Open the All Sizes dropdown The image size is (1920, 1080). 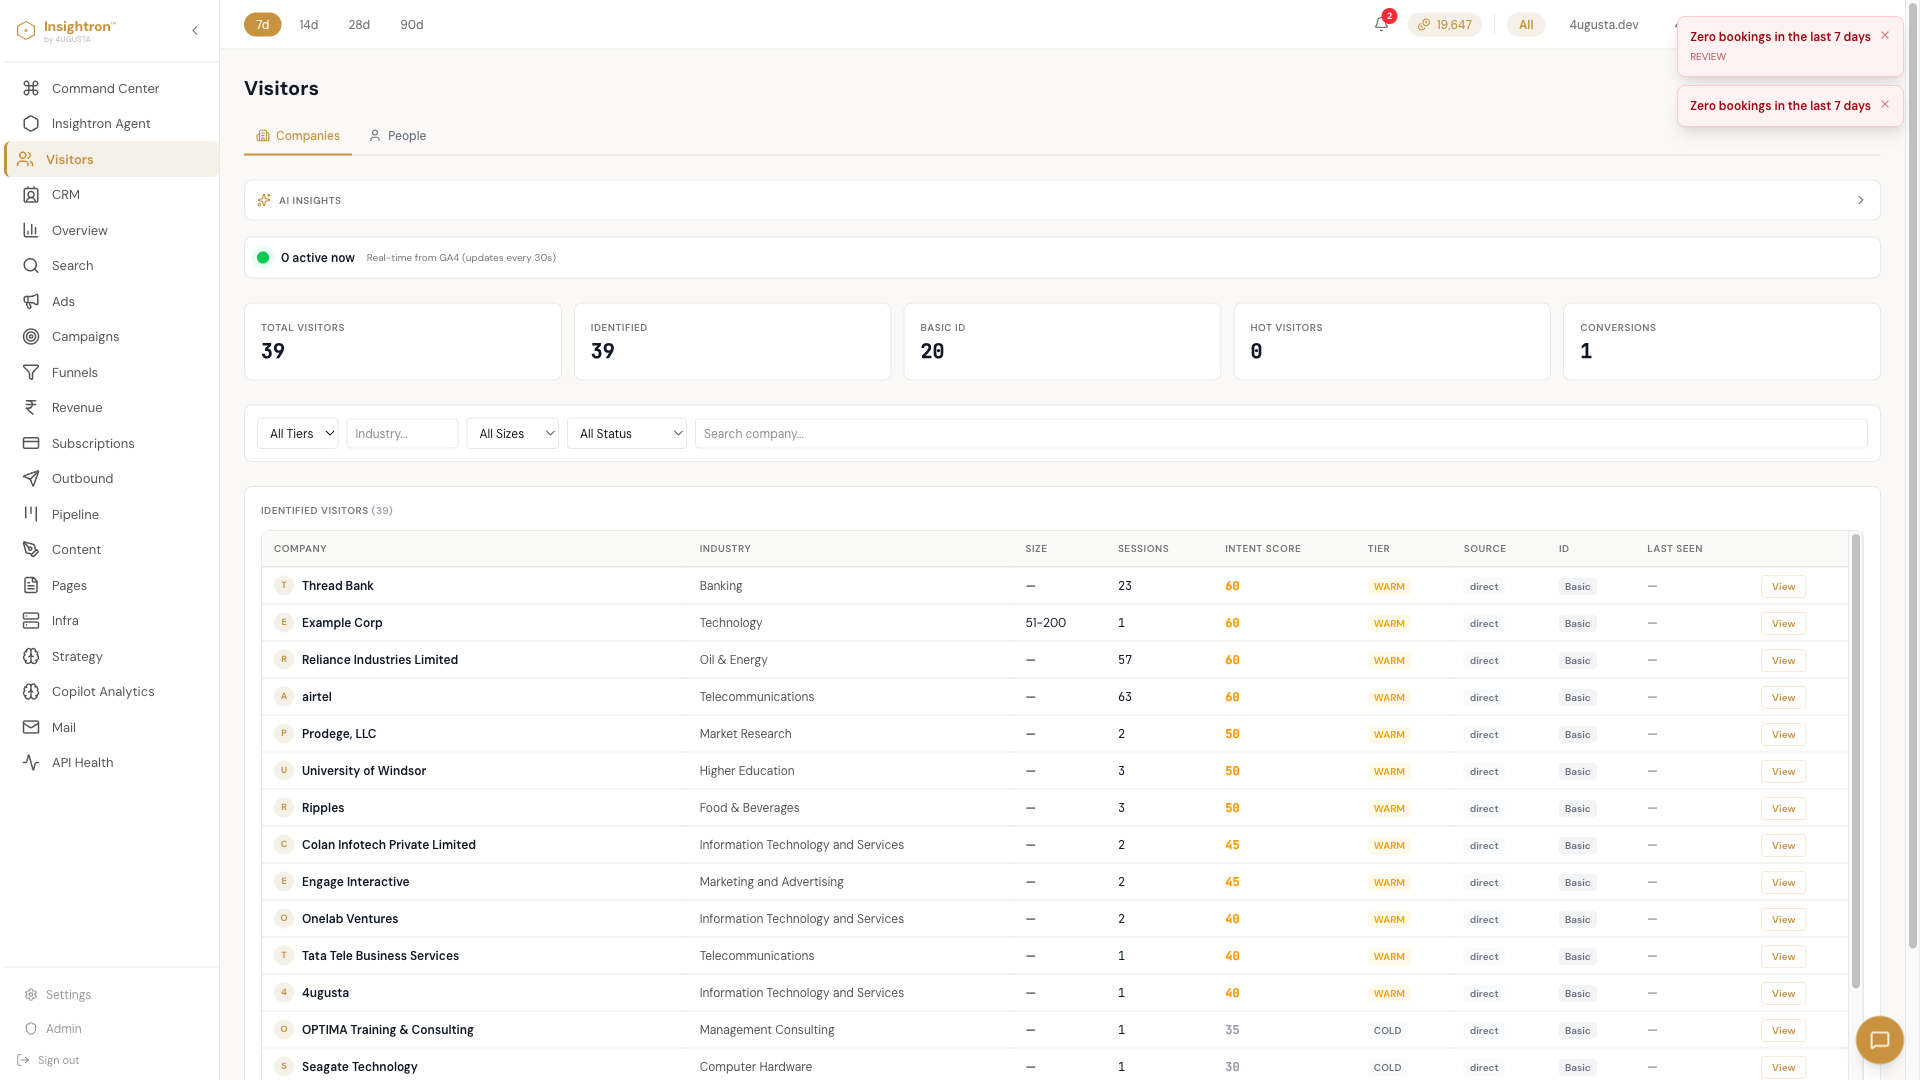pyautogui.click(x=513, y=433)
